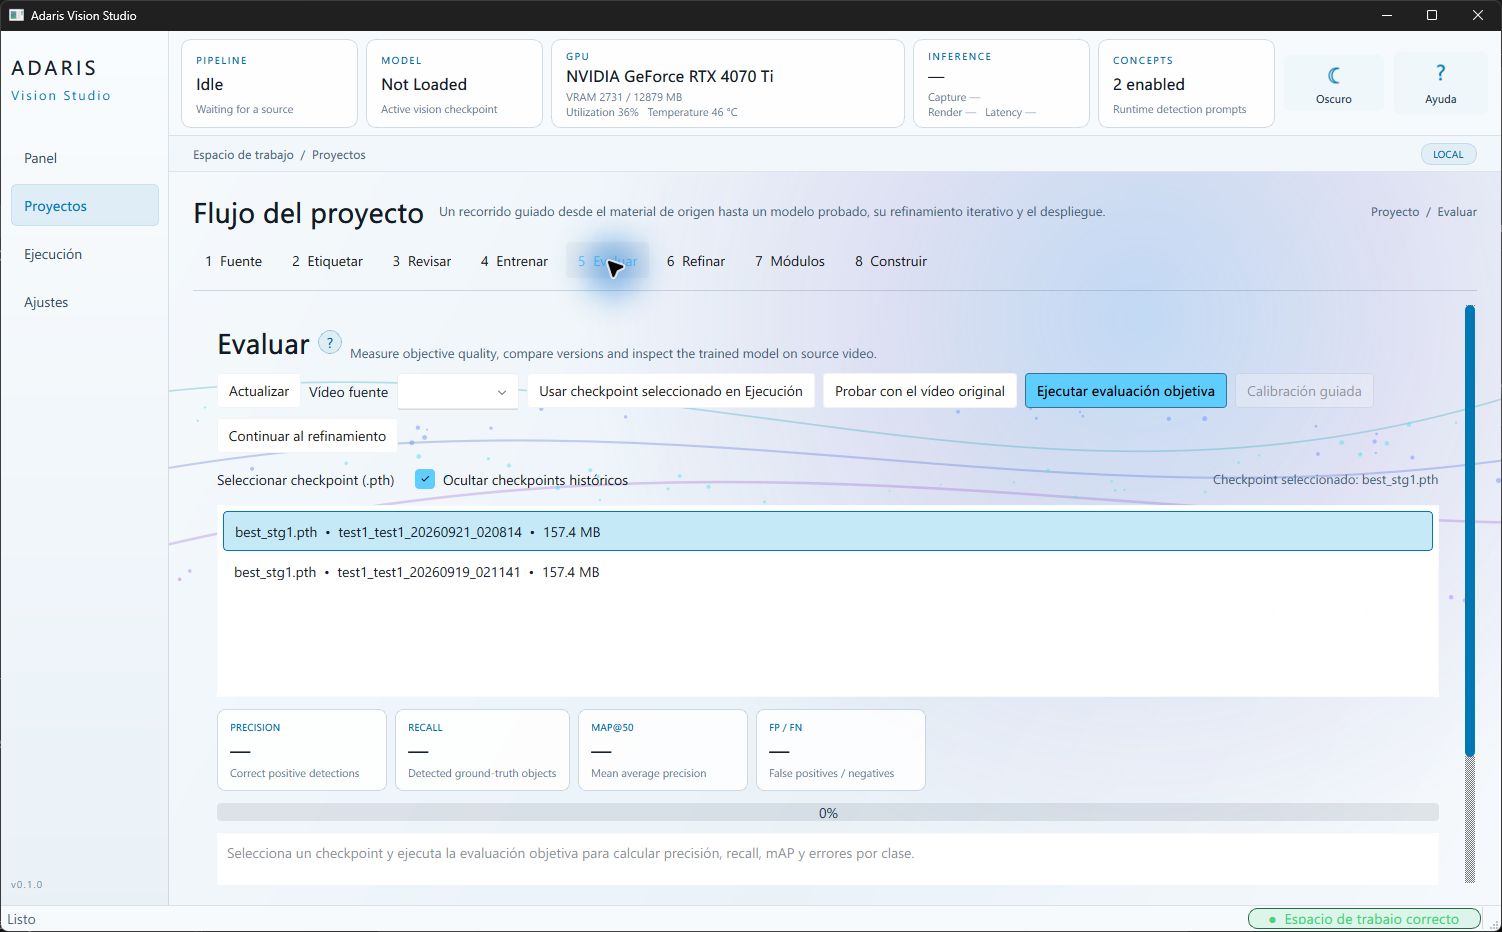Open Ejecución in the sidebar
Screen dimensions: 1502x932
coord(84,254)
